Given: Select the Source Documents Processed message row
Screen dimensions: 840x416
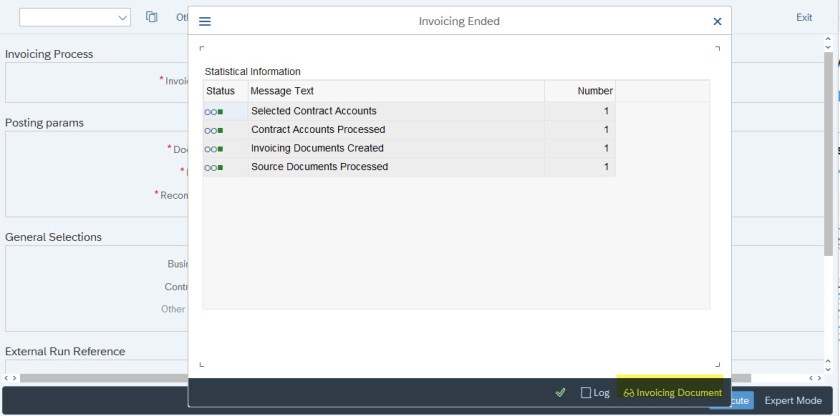Looking at the screenshot, I should (319, 167).
